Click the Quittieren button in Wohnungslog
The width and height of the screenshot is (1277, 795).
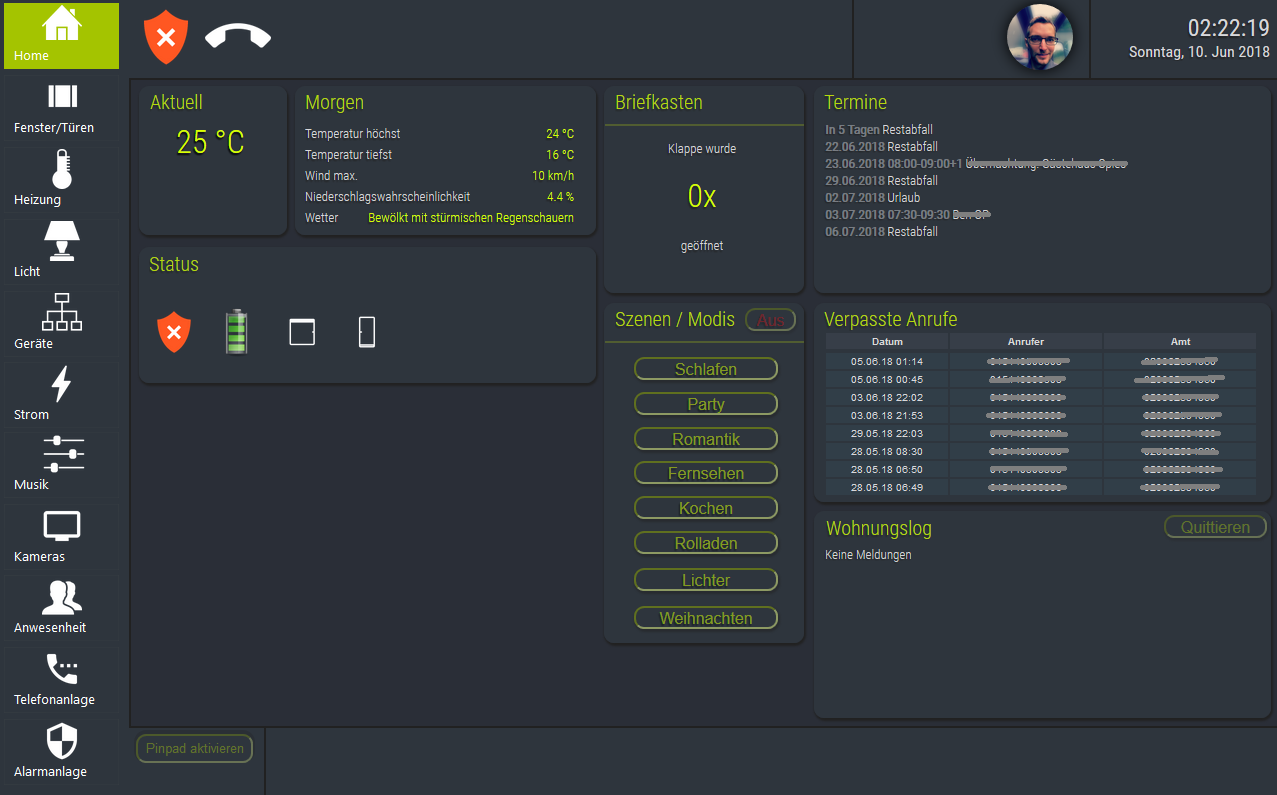[1215, 527]
